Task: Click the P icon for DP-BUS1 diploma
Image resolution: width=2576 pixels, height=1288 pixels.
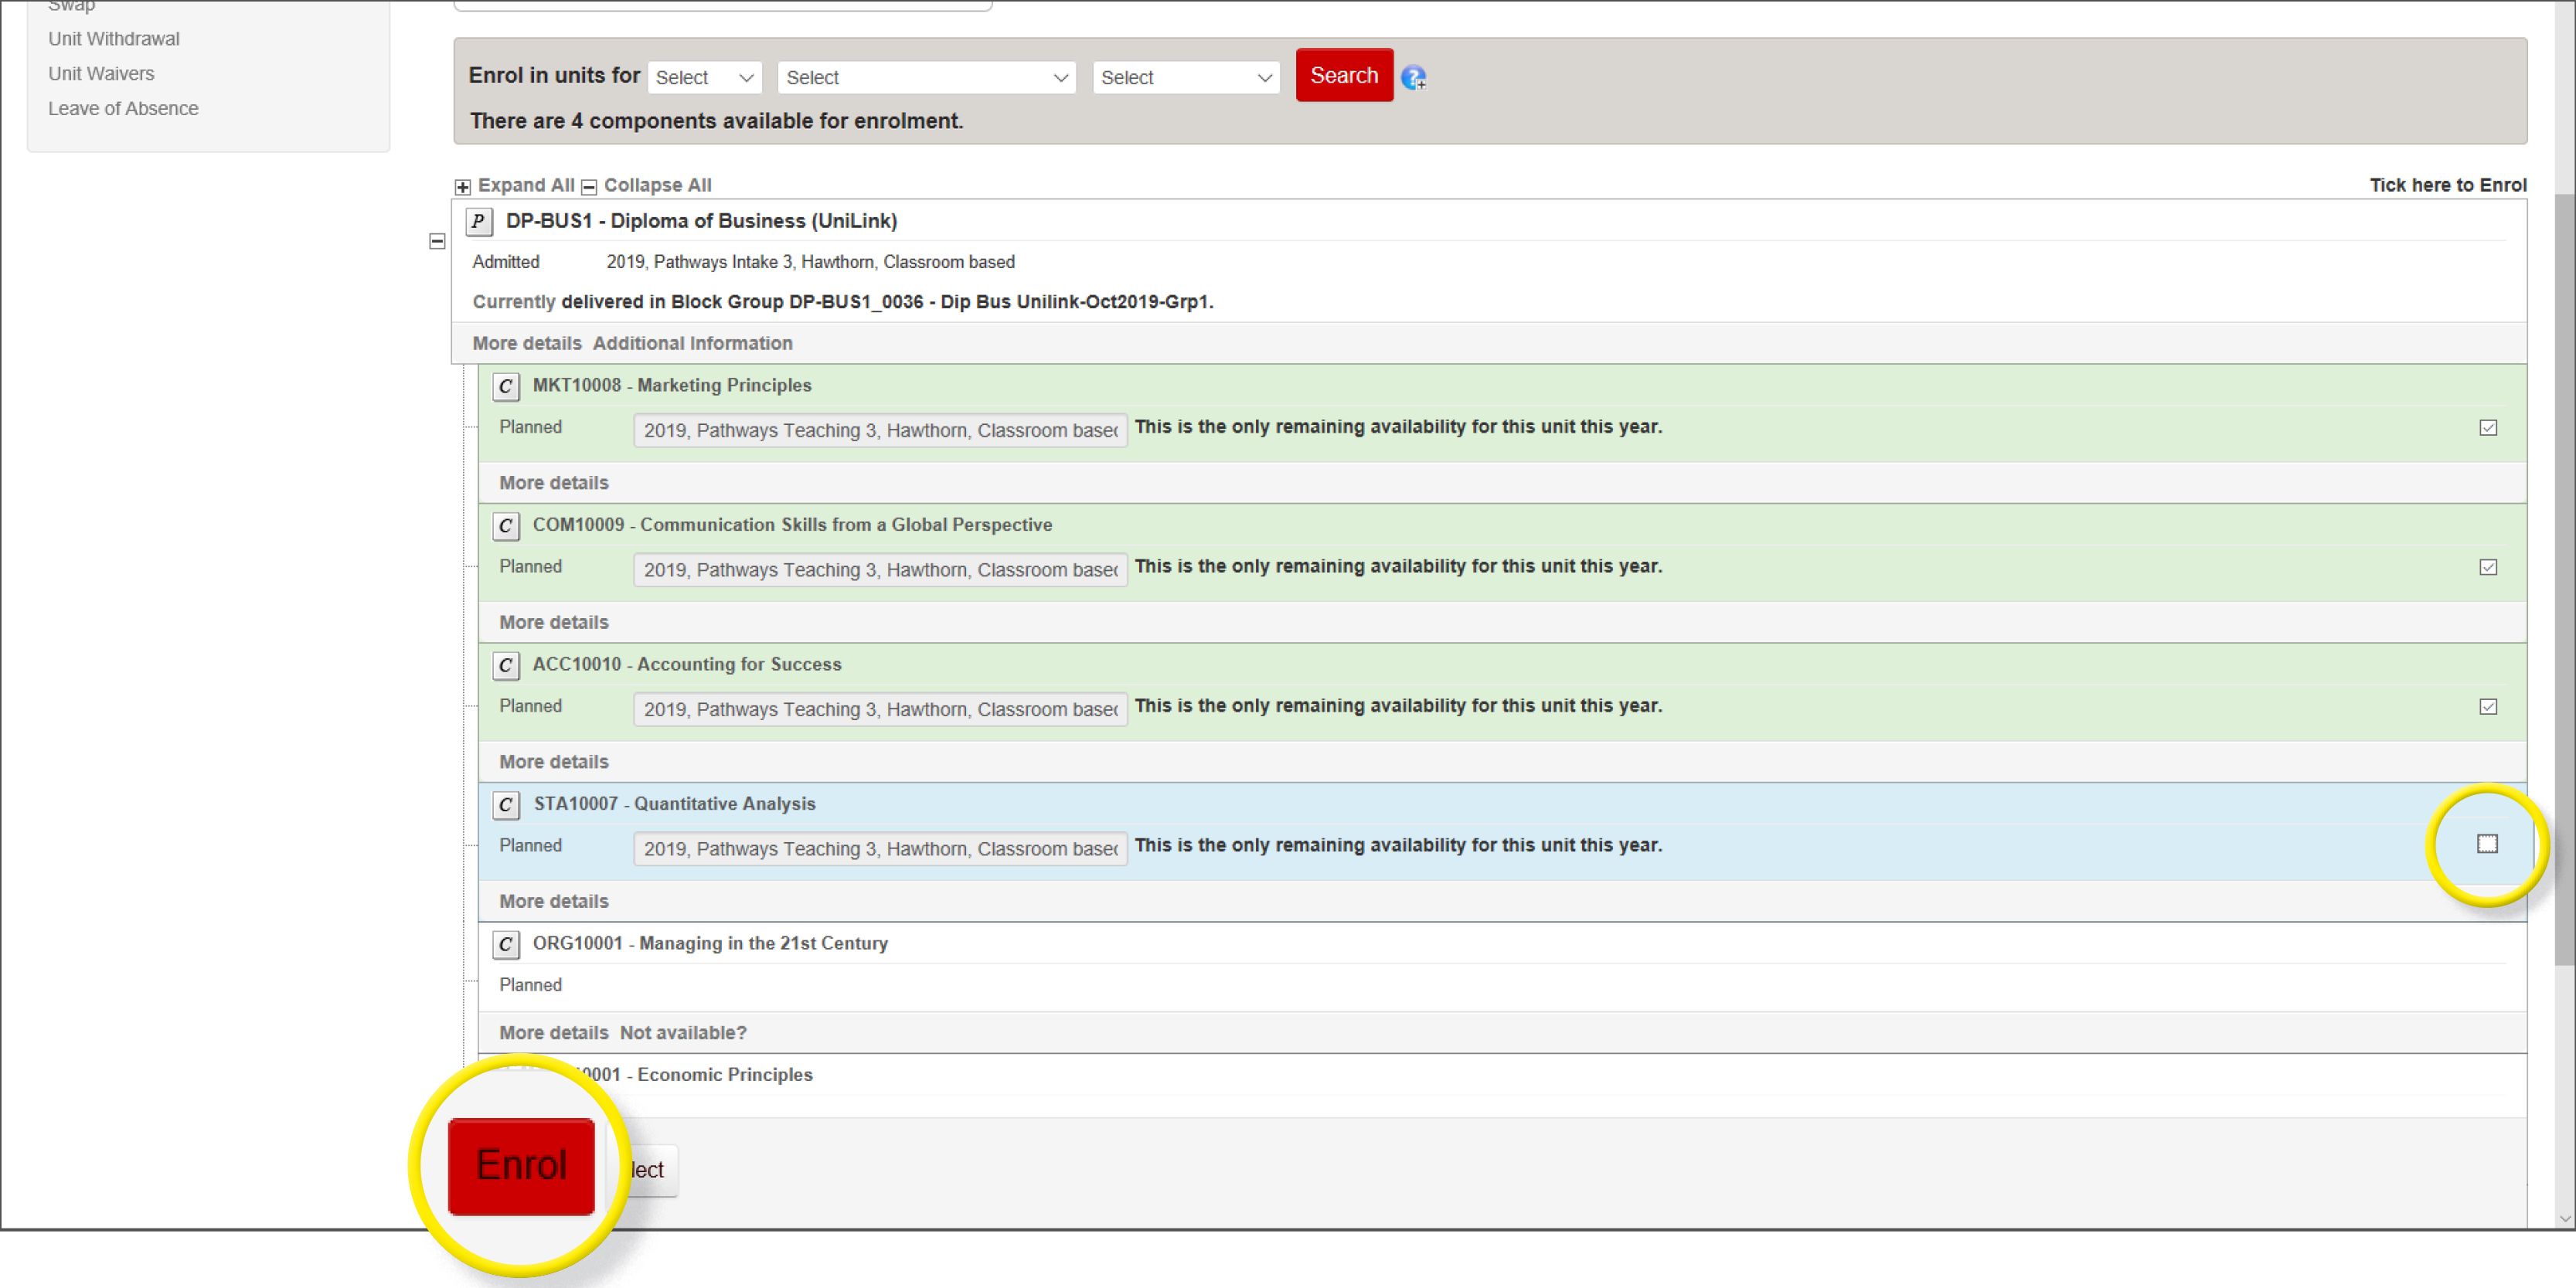Action: click(x=478, y=221)
